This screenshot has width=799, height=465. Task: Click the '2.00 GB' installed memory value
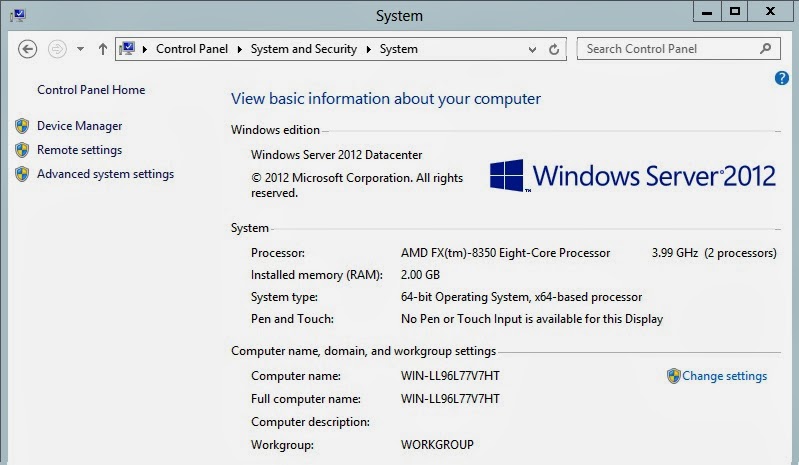click(x=420, y=275)
